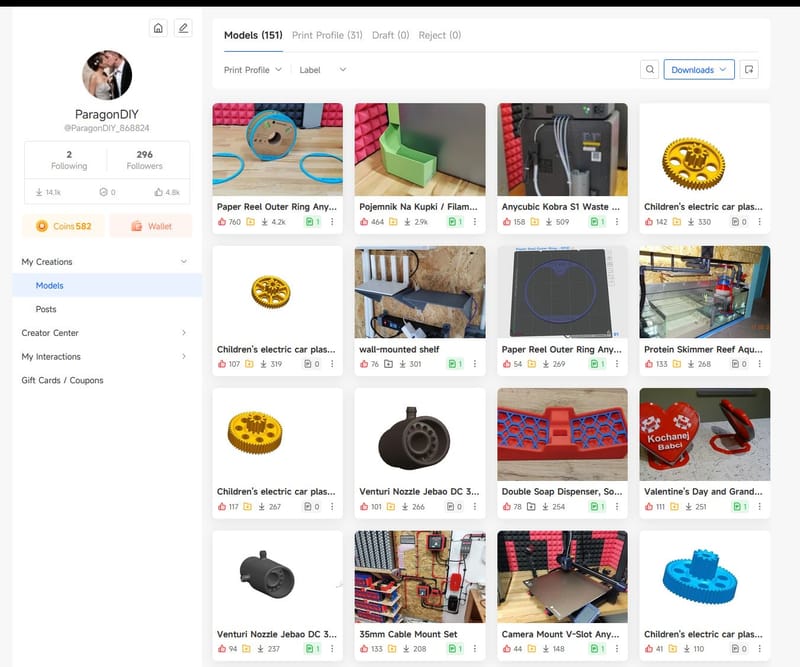Screen dimensions: 800x667
Task: Click the like icon on Valentine's Day card
Action: click(x=648, y=507)
